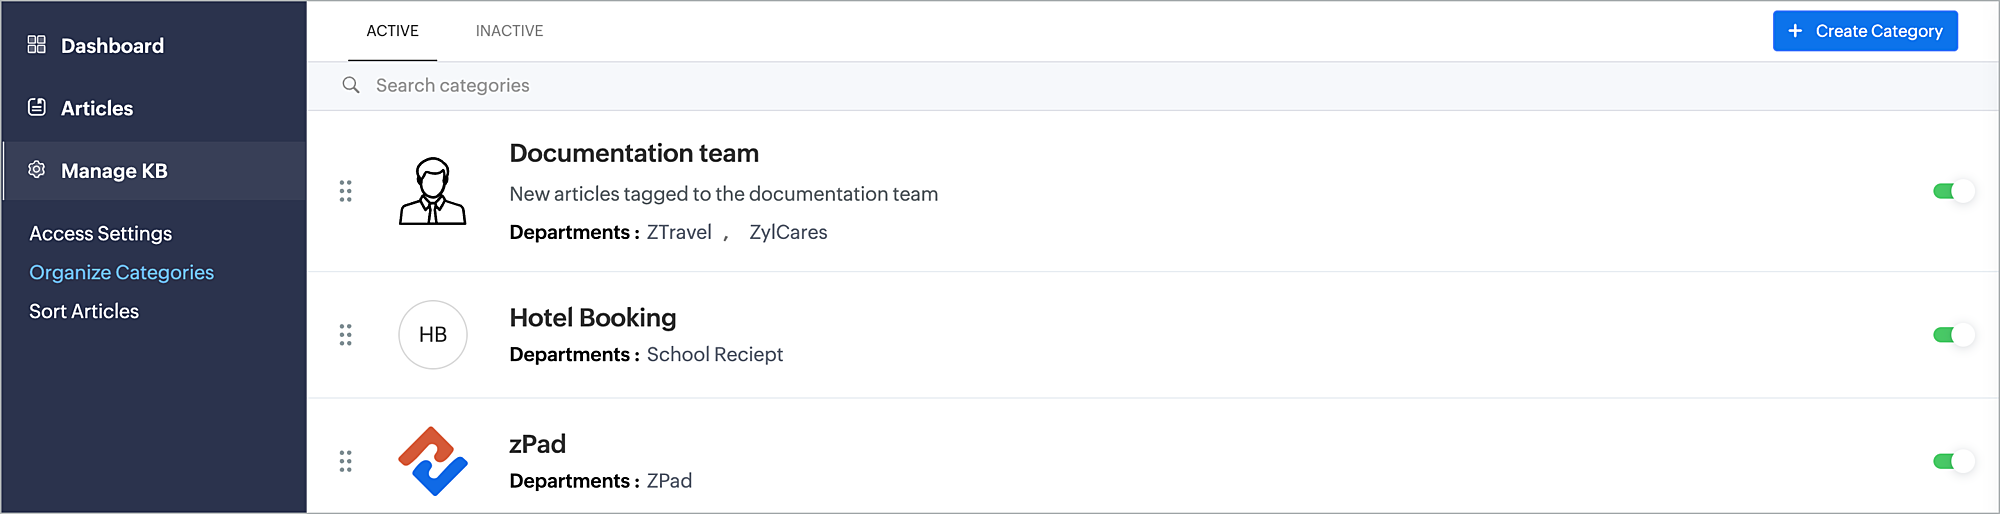The width and height of the screenshot is (2000, 514).
Task: Select Organize Categories in sidebar
Action: (x=121, y=272)
